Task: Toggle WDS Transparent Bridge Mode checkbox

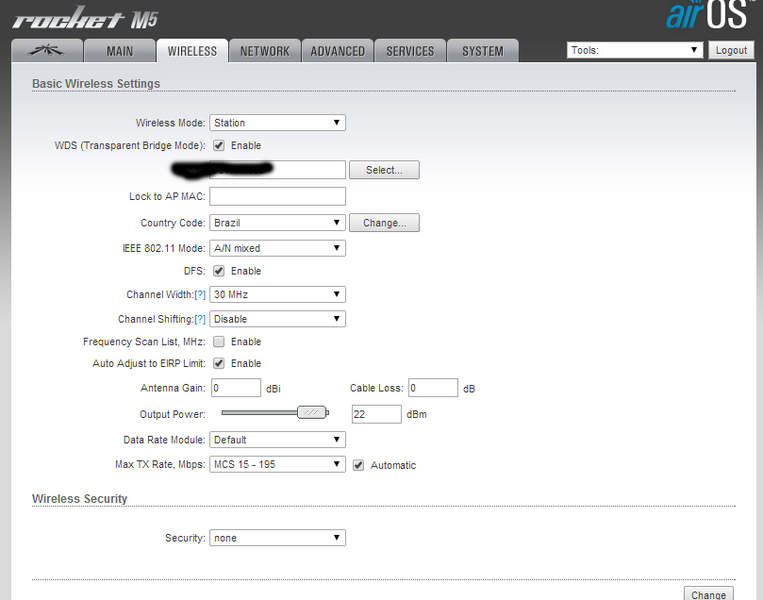Action: [x=219, y=145]
